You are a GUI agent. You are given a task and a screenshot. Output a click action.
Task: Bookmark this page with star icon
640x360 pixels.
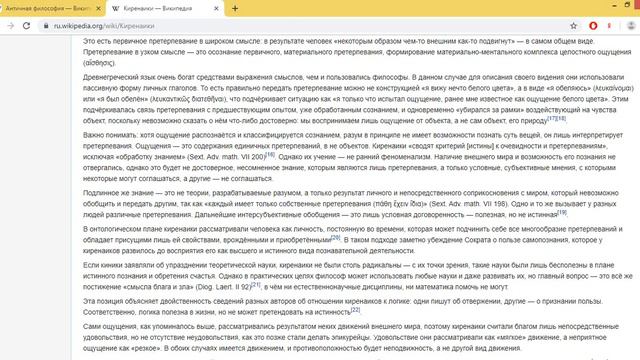pos(573,26)
